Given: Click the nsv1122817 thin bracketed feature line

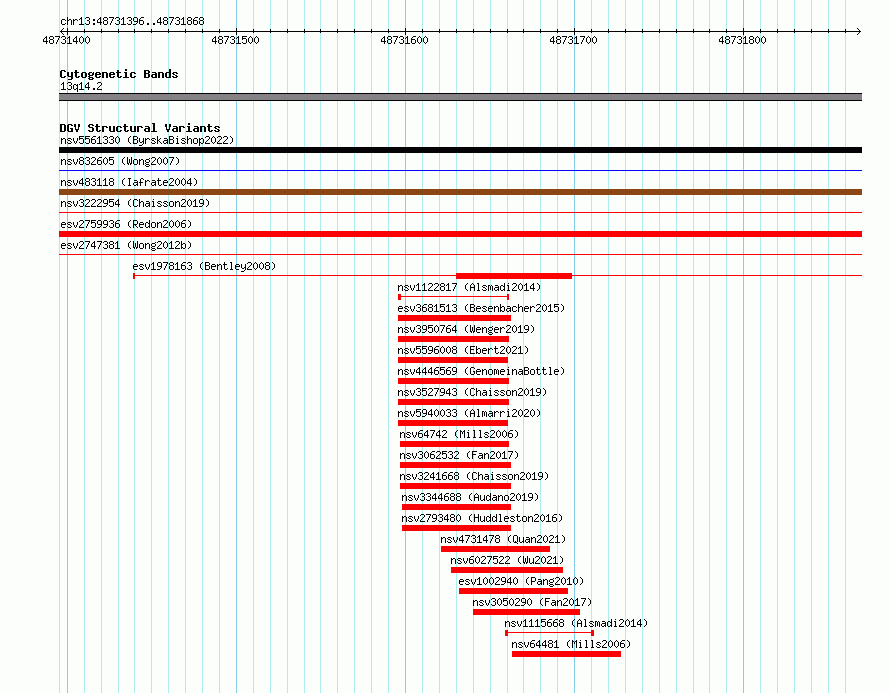Looking at the screenshot, I should click(x=454, y=297).
